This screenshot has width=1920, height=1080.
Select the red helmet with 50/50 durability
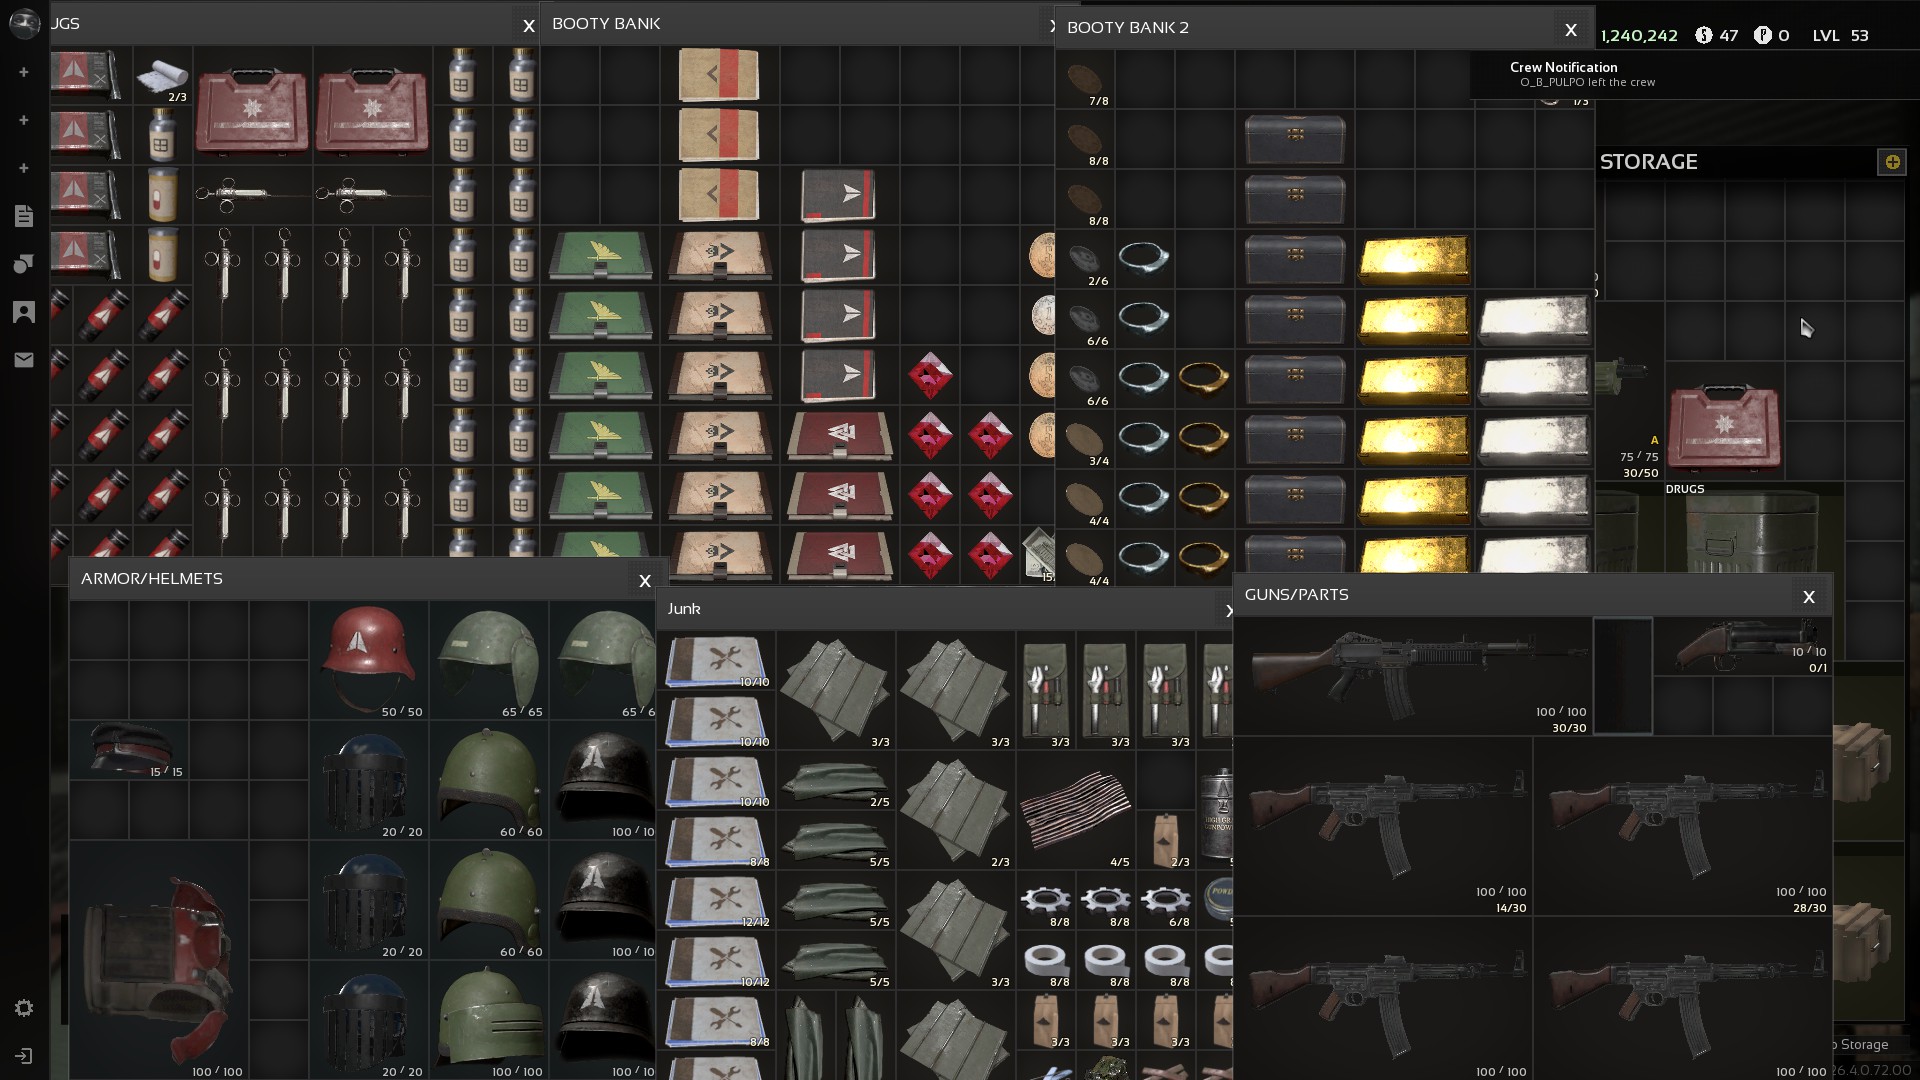(x=369, y=655)
